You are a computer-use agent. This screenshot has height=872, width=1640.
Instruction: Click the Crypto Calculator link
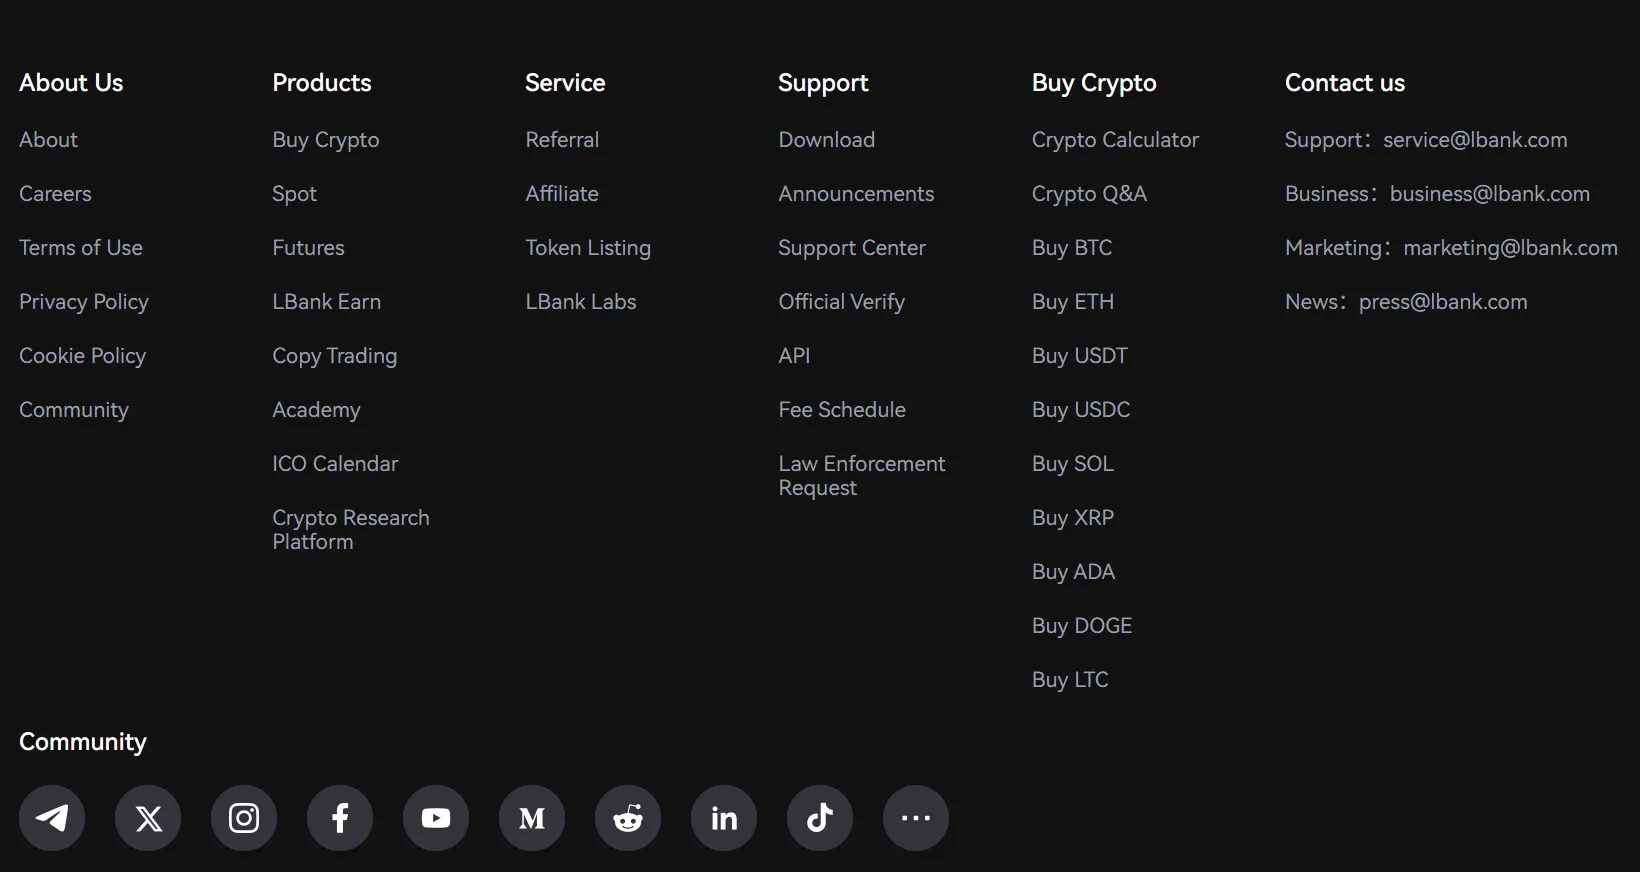pyautogui.click(x=1115, y=140)
